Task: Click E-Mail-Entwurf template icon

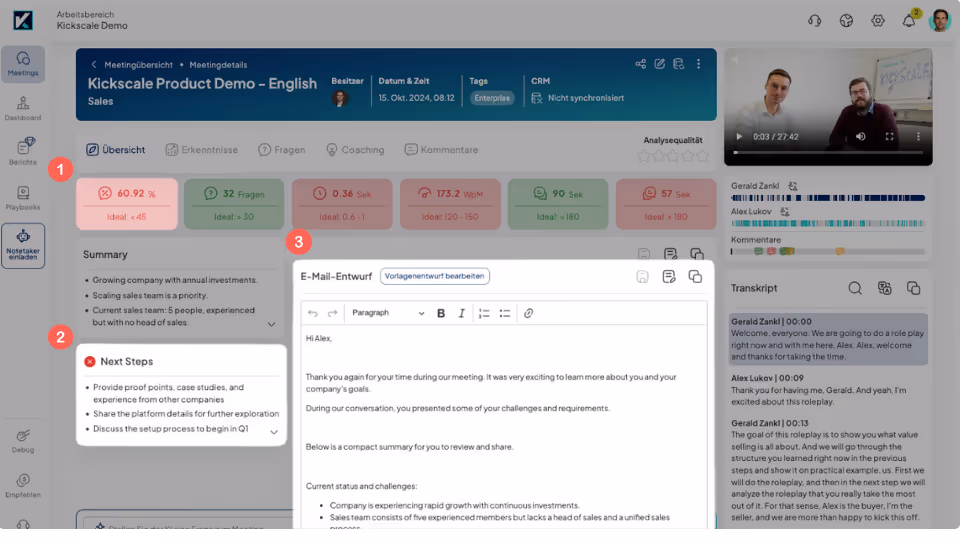Action: click(669, 276)
